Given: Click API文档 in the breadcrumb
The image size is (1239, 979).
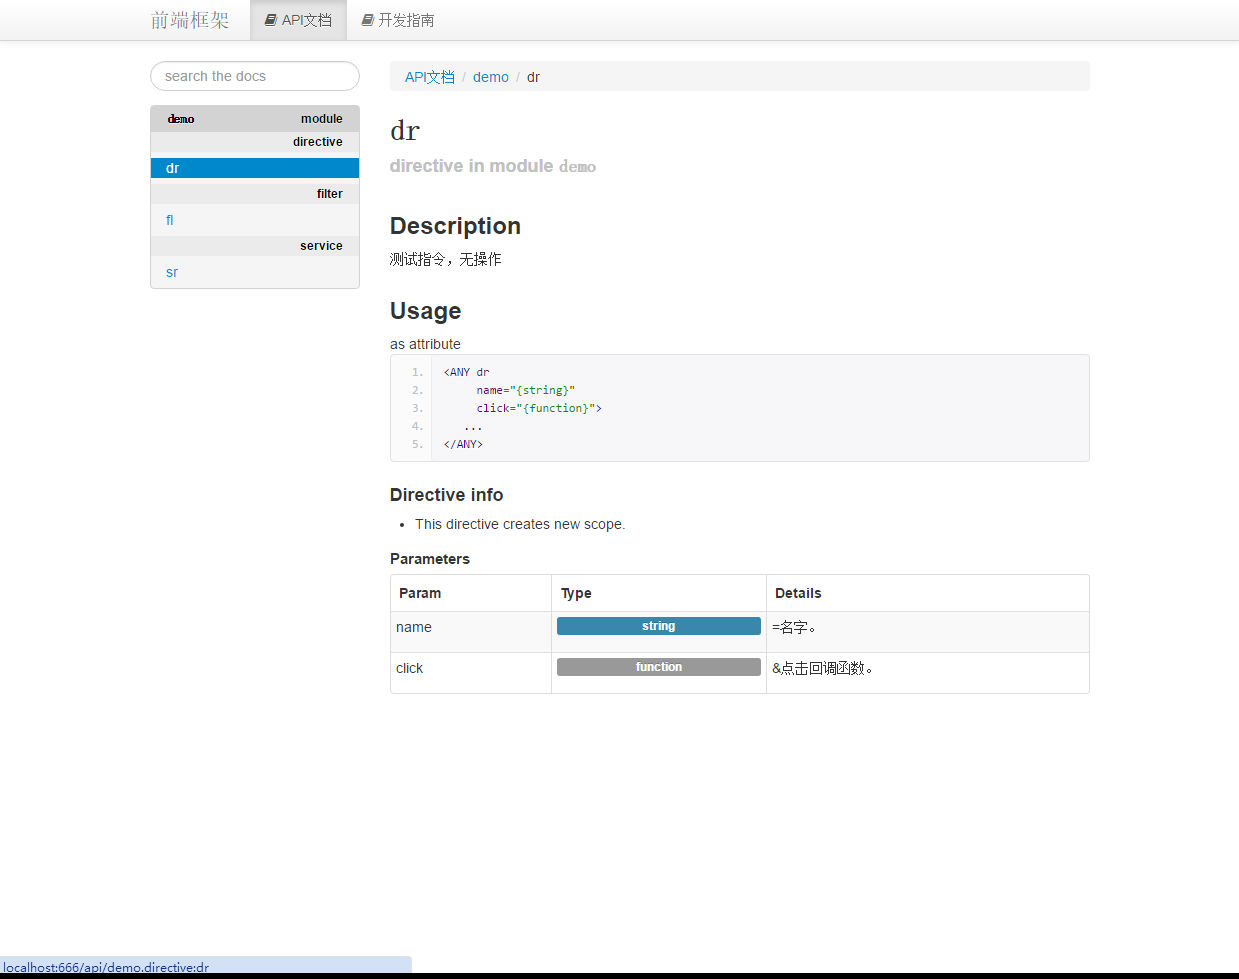Looking at the screenshot, I should [429, 76].
